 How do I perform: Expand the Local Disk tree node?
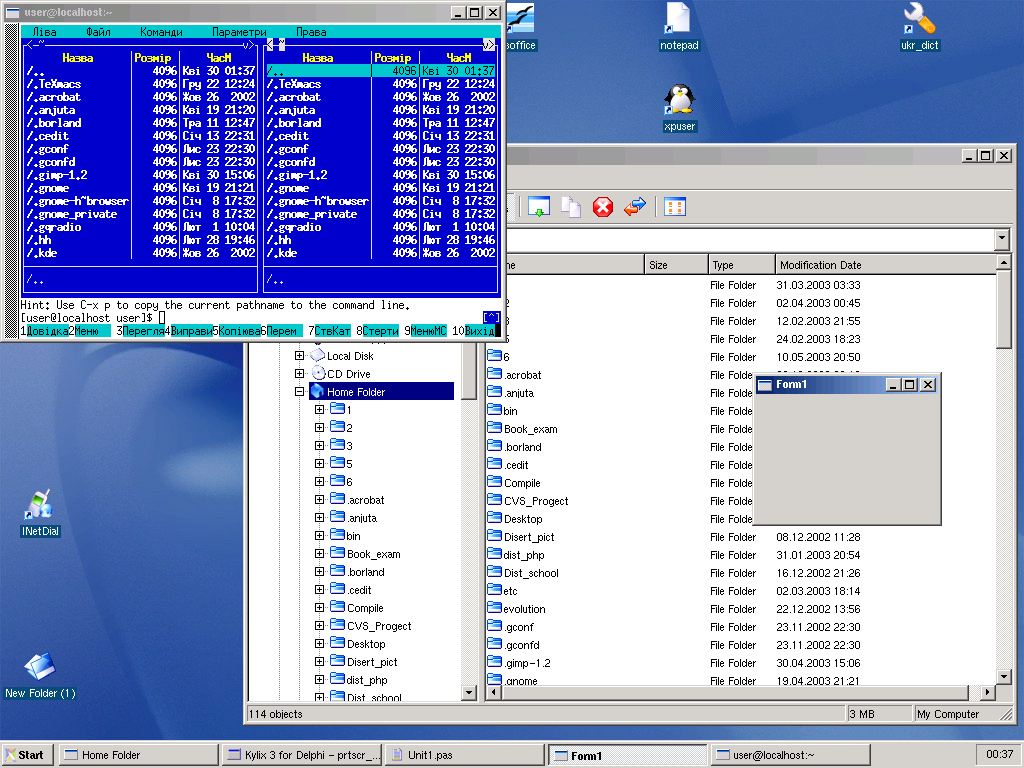(x=299, y=356)
